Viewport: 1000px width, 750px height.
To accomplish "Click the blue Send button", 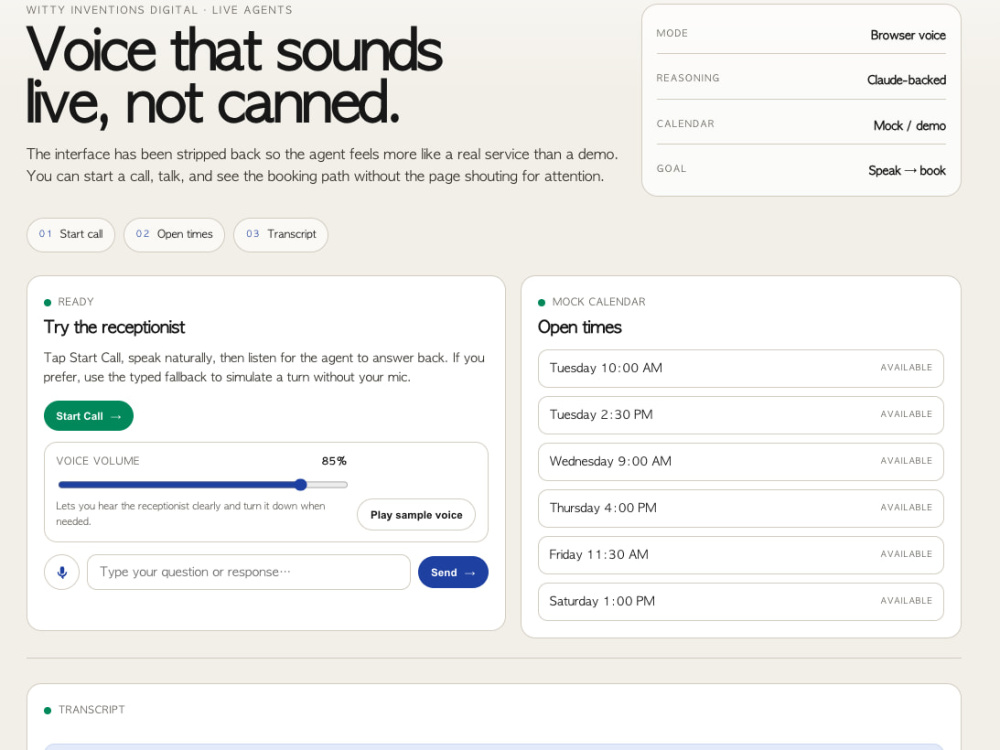I will tap(453, 572).
